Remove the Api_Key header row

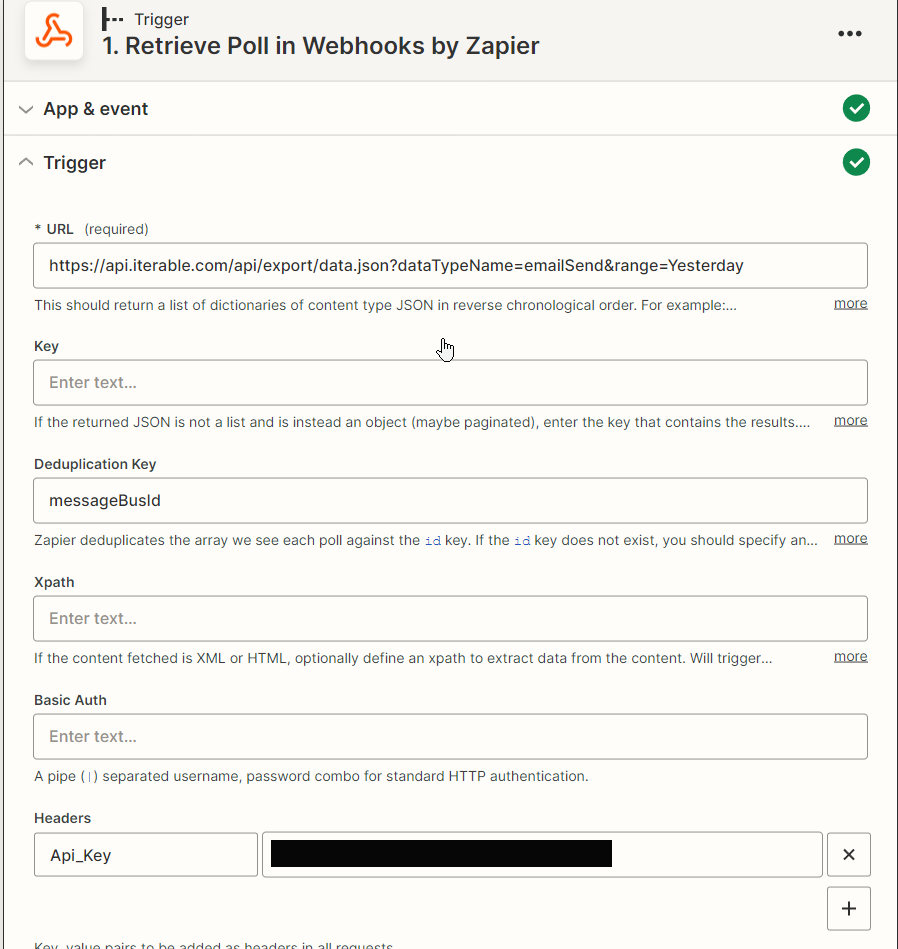point(848,855)
